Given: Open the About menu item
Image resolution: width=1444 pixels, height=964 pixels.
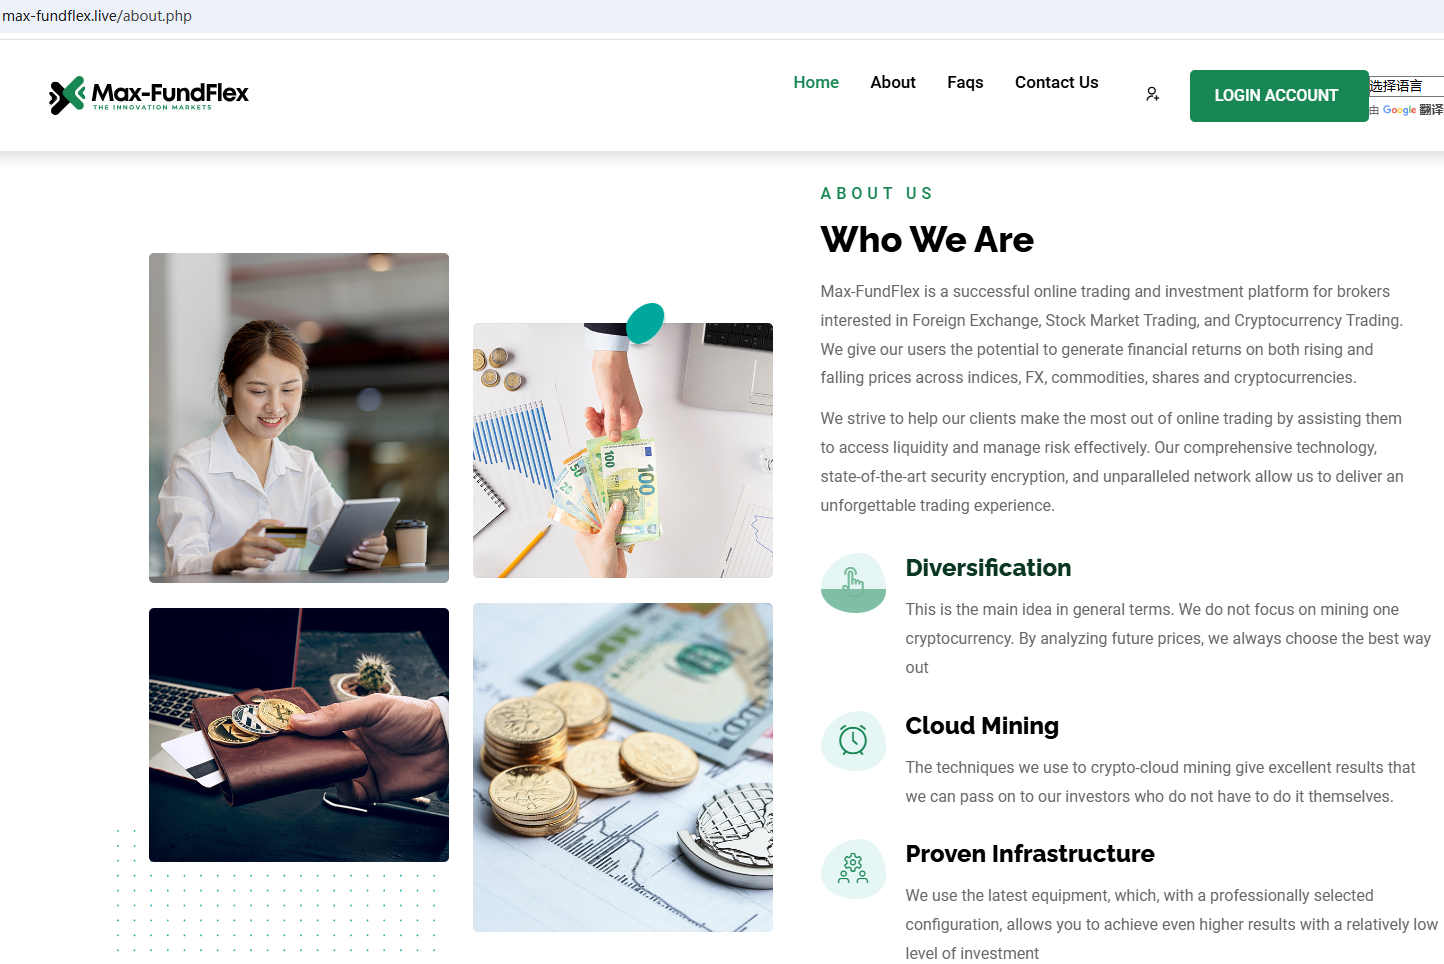Looking at the screenshot, I should [x=893, y=82].
